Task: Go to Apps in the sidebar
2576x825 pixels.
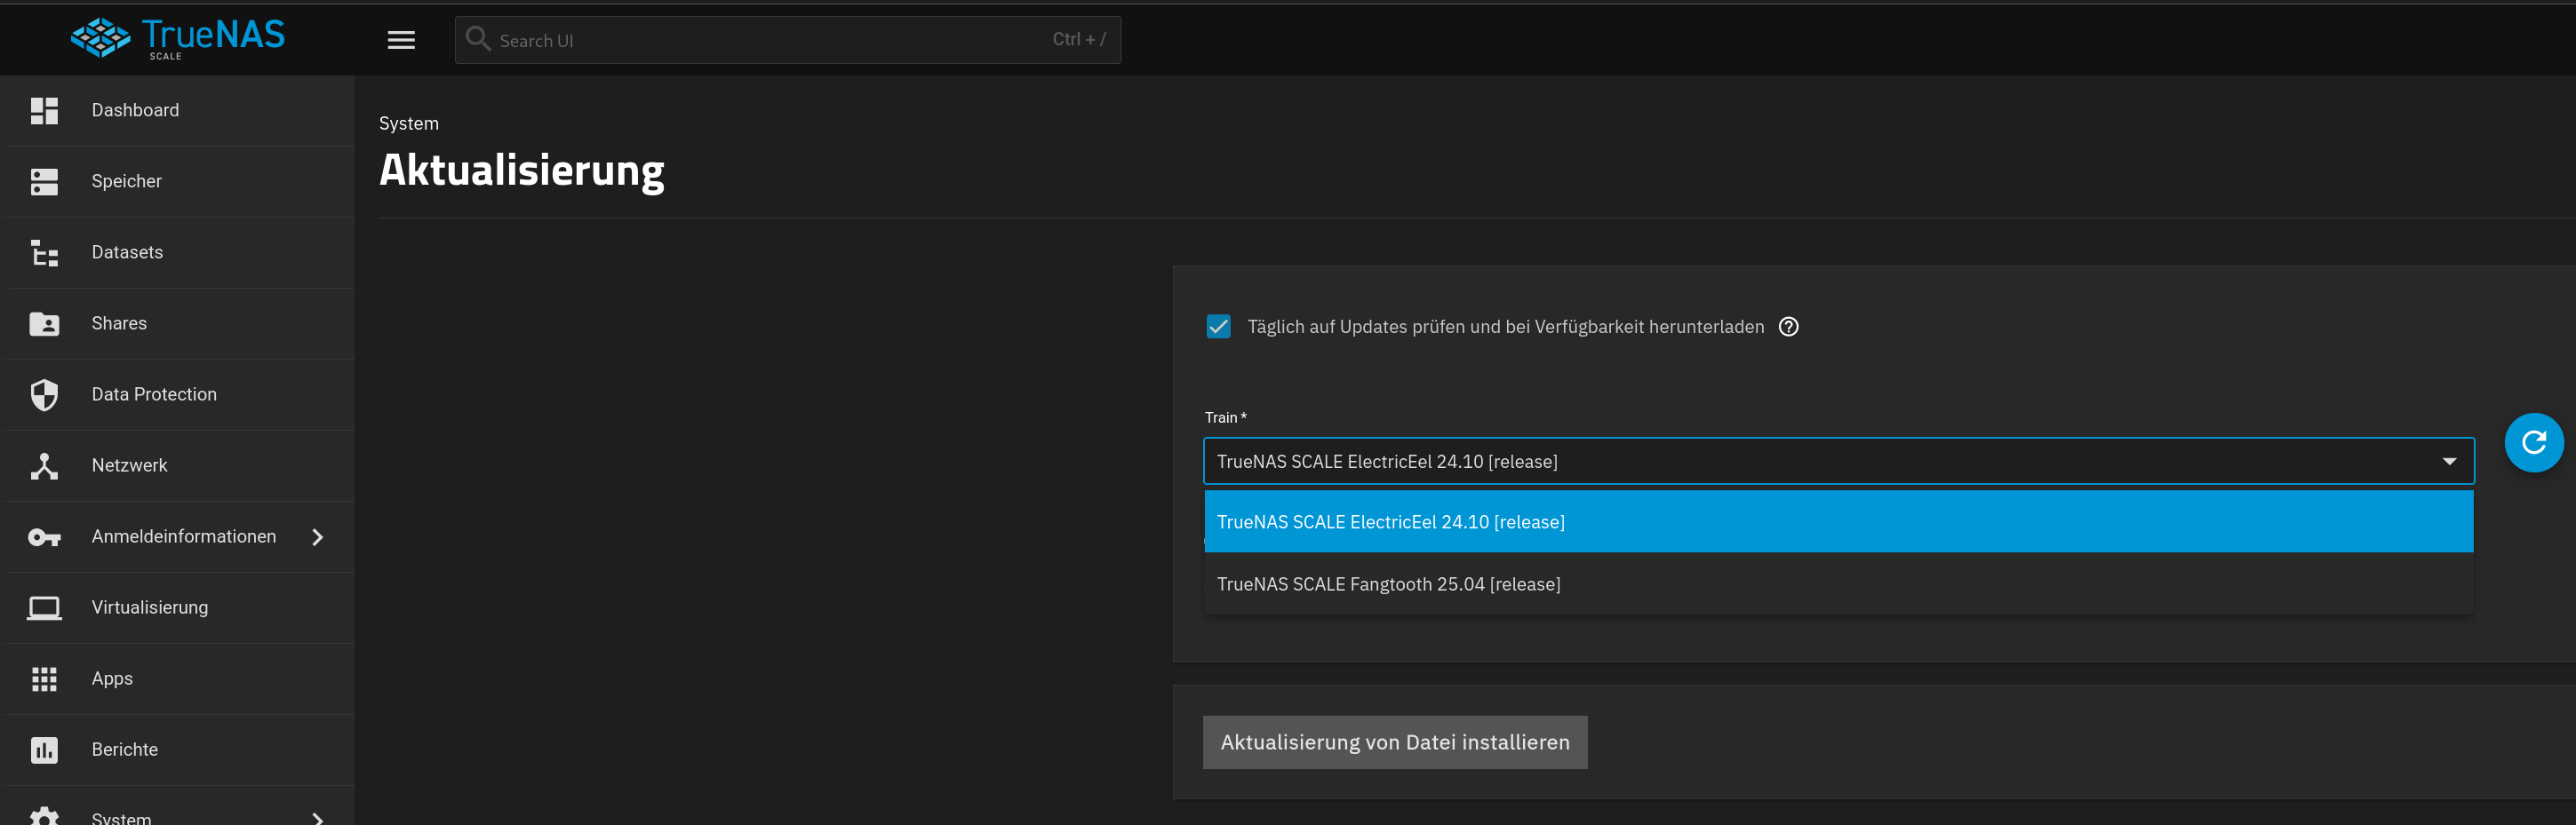Action: point(178,679)
